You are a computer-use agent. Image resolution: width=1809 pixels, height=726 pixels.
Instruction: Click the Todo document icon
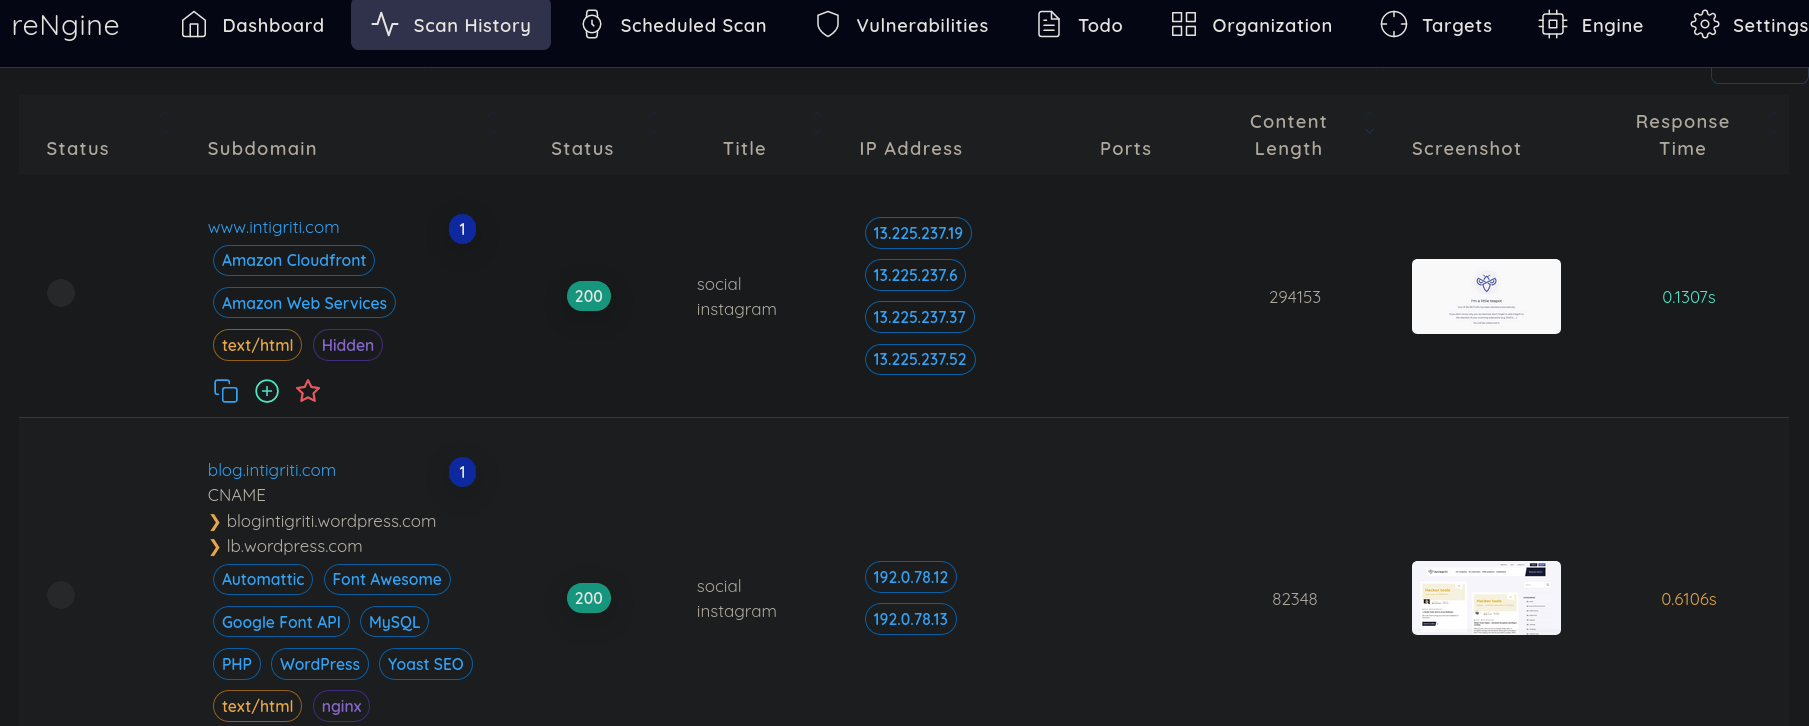1049,24
